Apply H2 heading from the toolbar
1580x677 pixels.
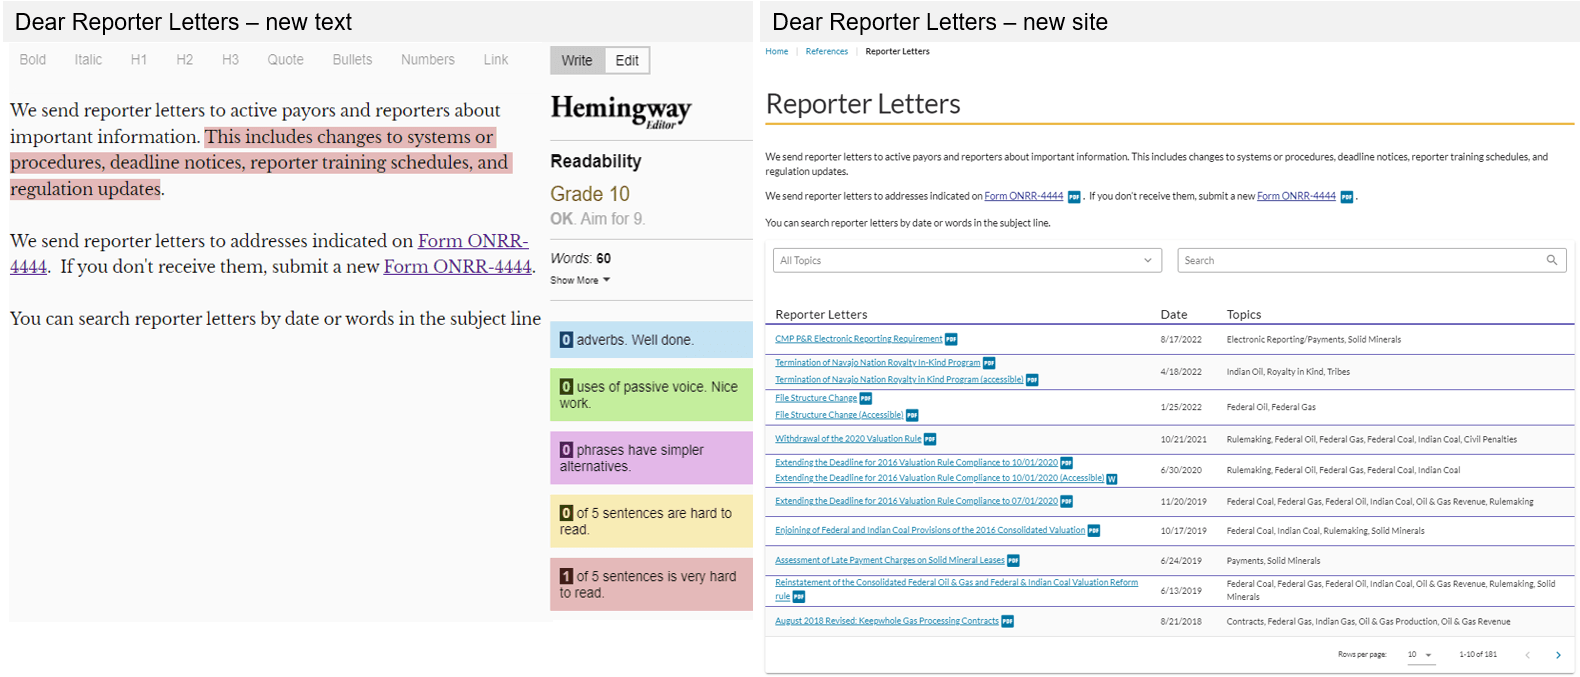tap(184, 60)
